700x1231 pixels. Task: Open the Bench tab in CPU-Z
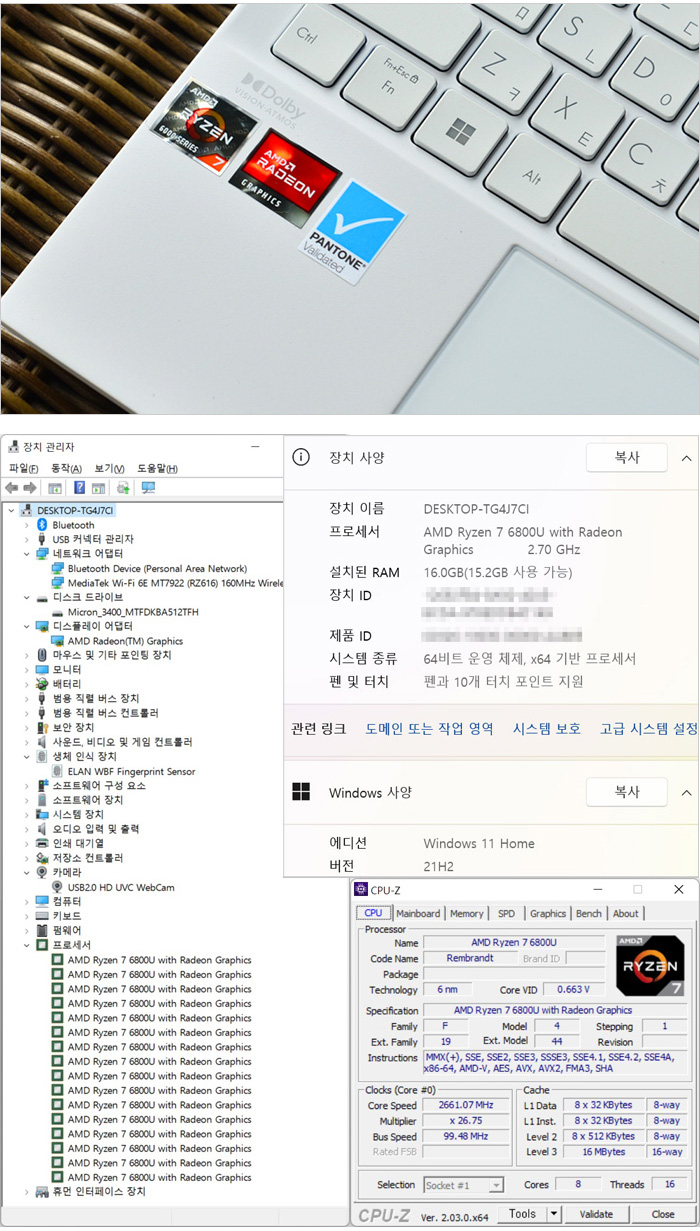589,913
